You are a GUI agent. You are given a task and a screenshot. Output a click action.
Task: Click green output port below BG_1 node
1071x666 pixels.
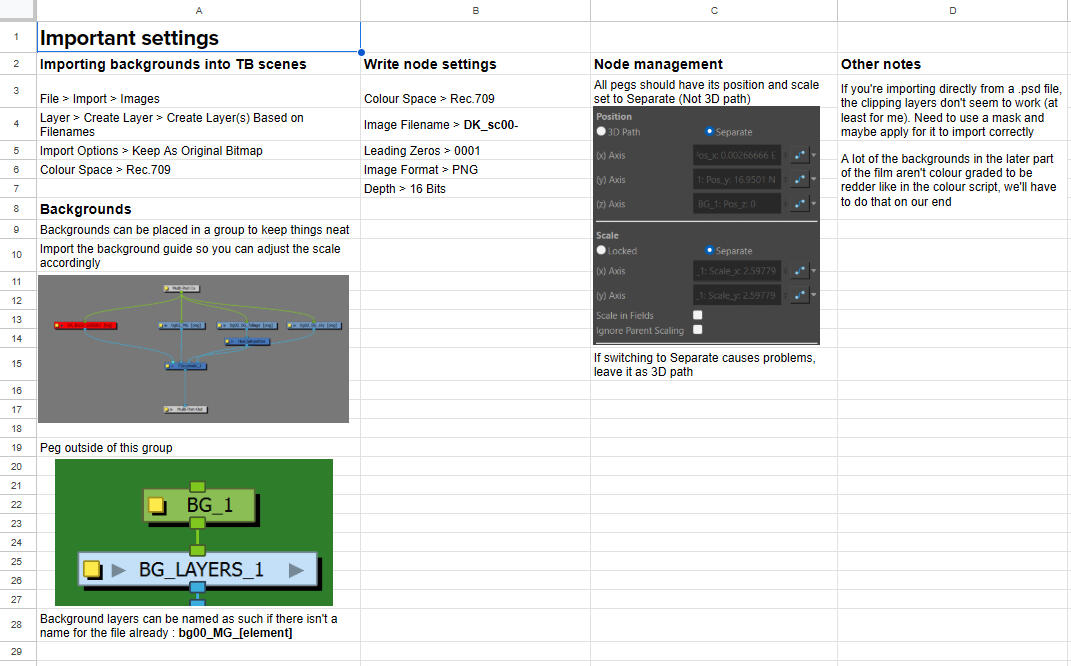click(198, 523)
